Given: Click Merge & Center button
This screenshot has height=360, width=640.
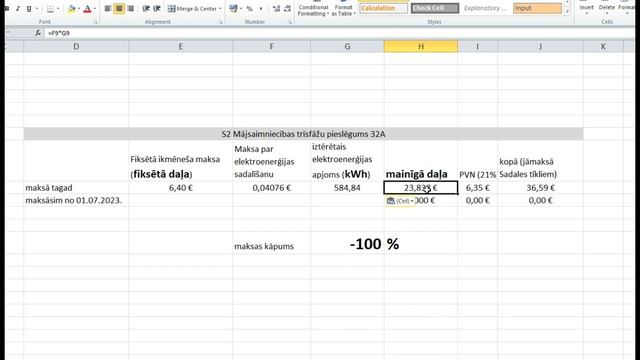Looking at the screenshot, I should click(x=192, y=9).
